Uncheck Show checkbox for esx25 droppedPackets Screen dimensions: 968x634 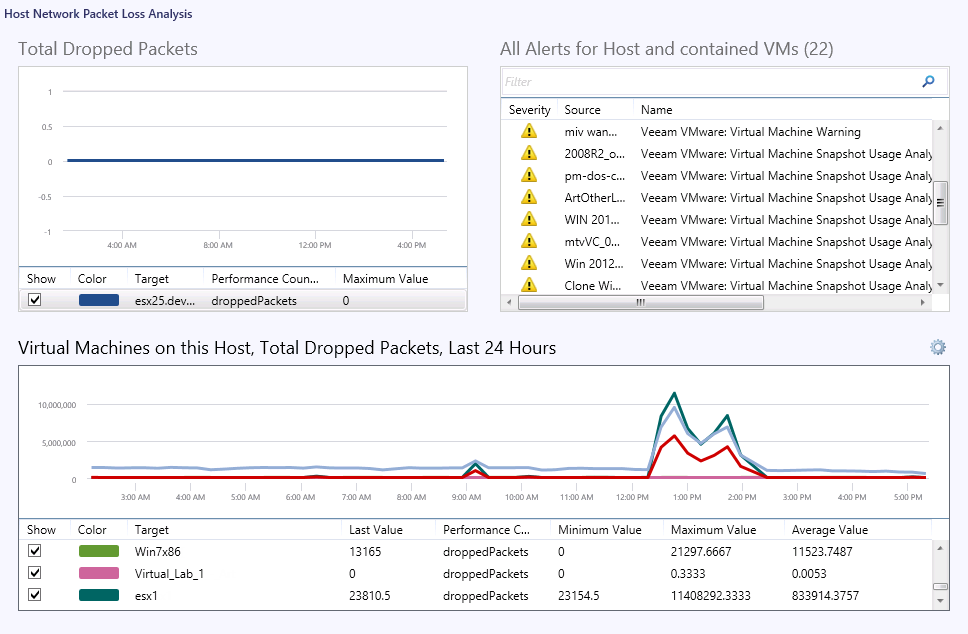tap(35, 300)
